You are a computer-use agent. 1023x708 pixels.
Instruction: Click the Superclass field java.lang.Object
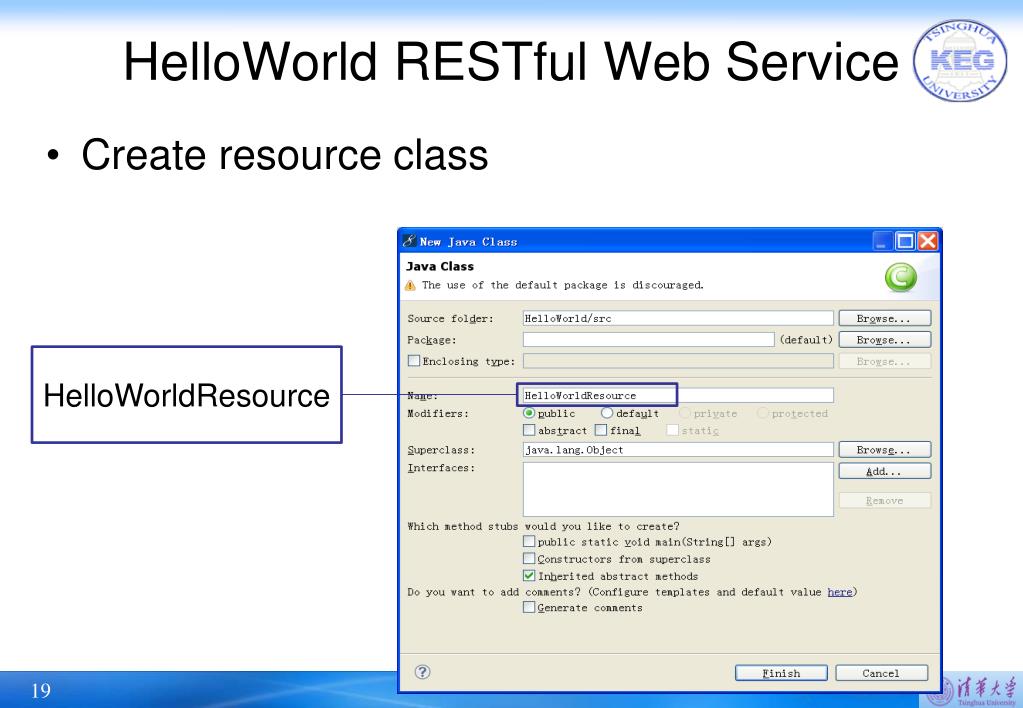point(678,450)
